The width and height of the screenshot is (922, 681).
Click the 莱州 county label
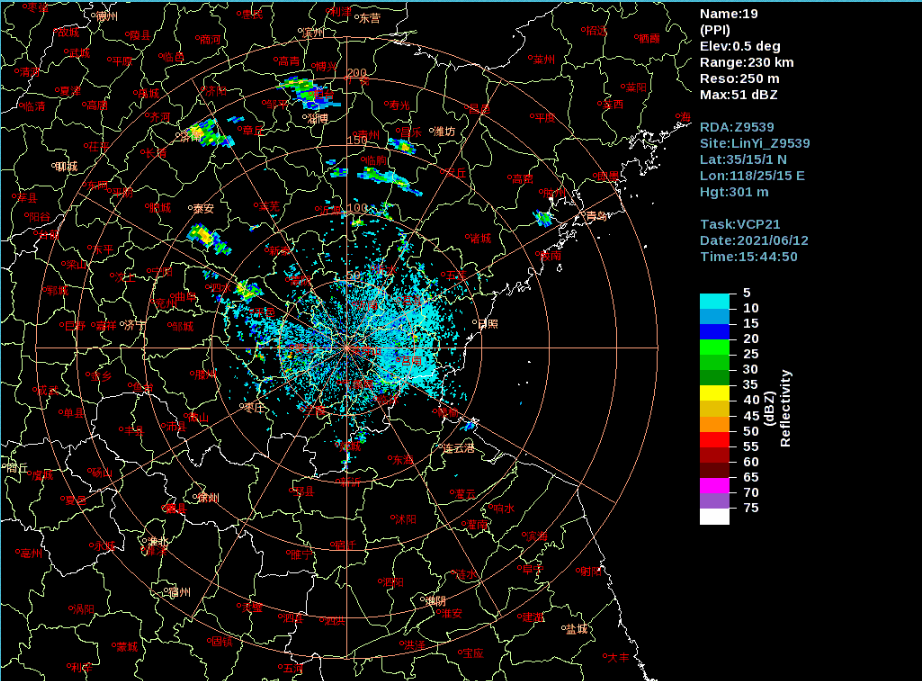(x=544, y=59)
